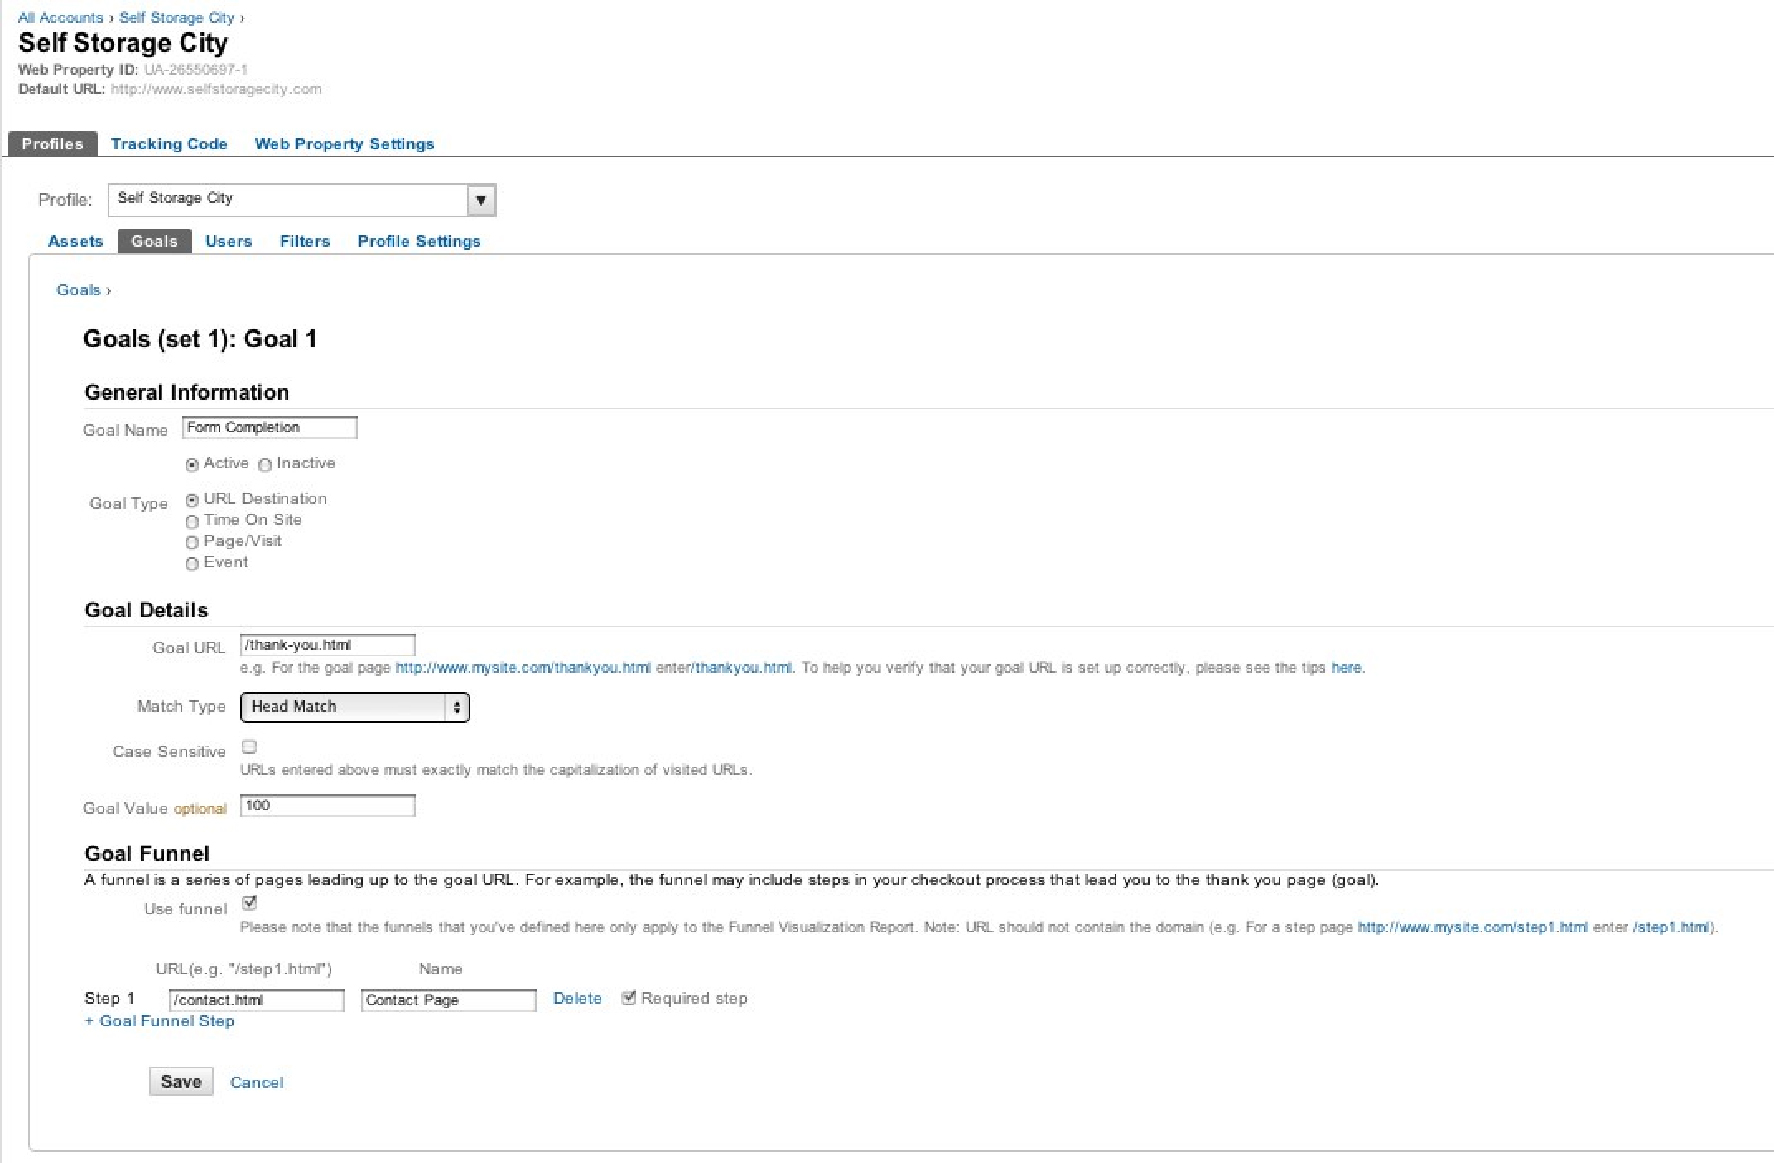The height and width of the screenshot is (1163, 1774).
Task: Add a new Goal Funnel Step
Action: tap(160, 1021)
